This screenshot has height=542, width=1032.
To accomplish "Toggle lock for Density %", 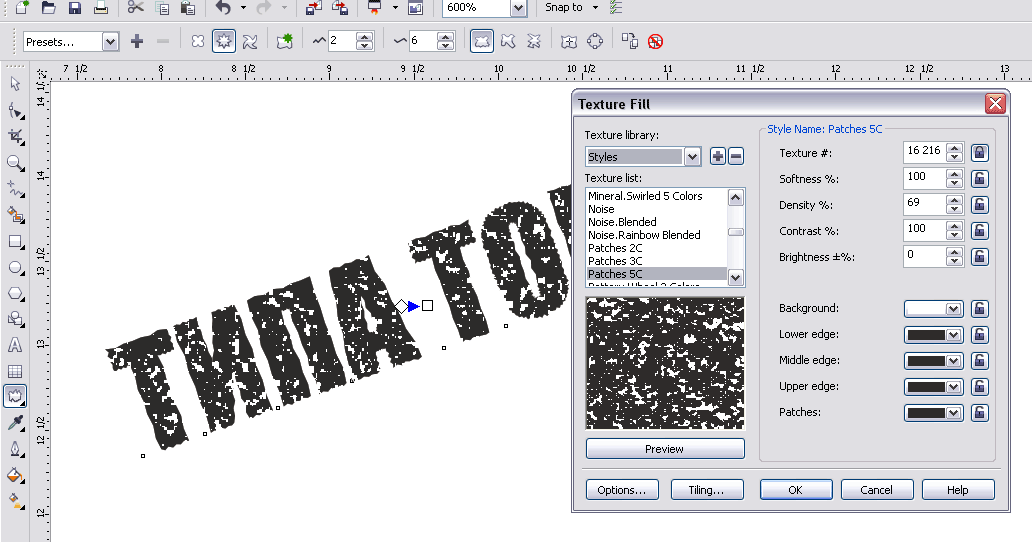I will pos(980,205).
